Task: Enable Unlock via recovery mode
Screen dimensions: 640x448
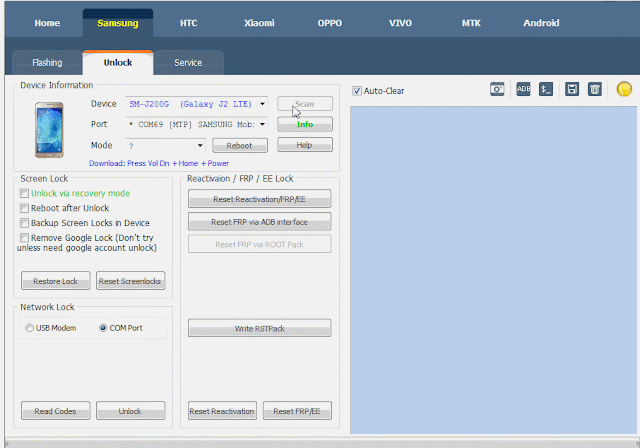Action: [x=24, y=193]
